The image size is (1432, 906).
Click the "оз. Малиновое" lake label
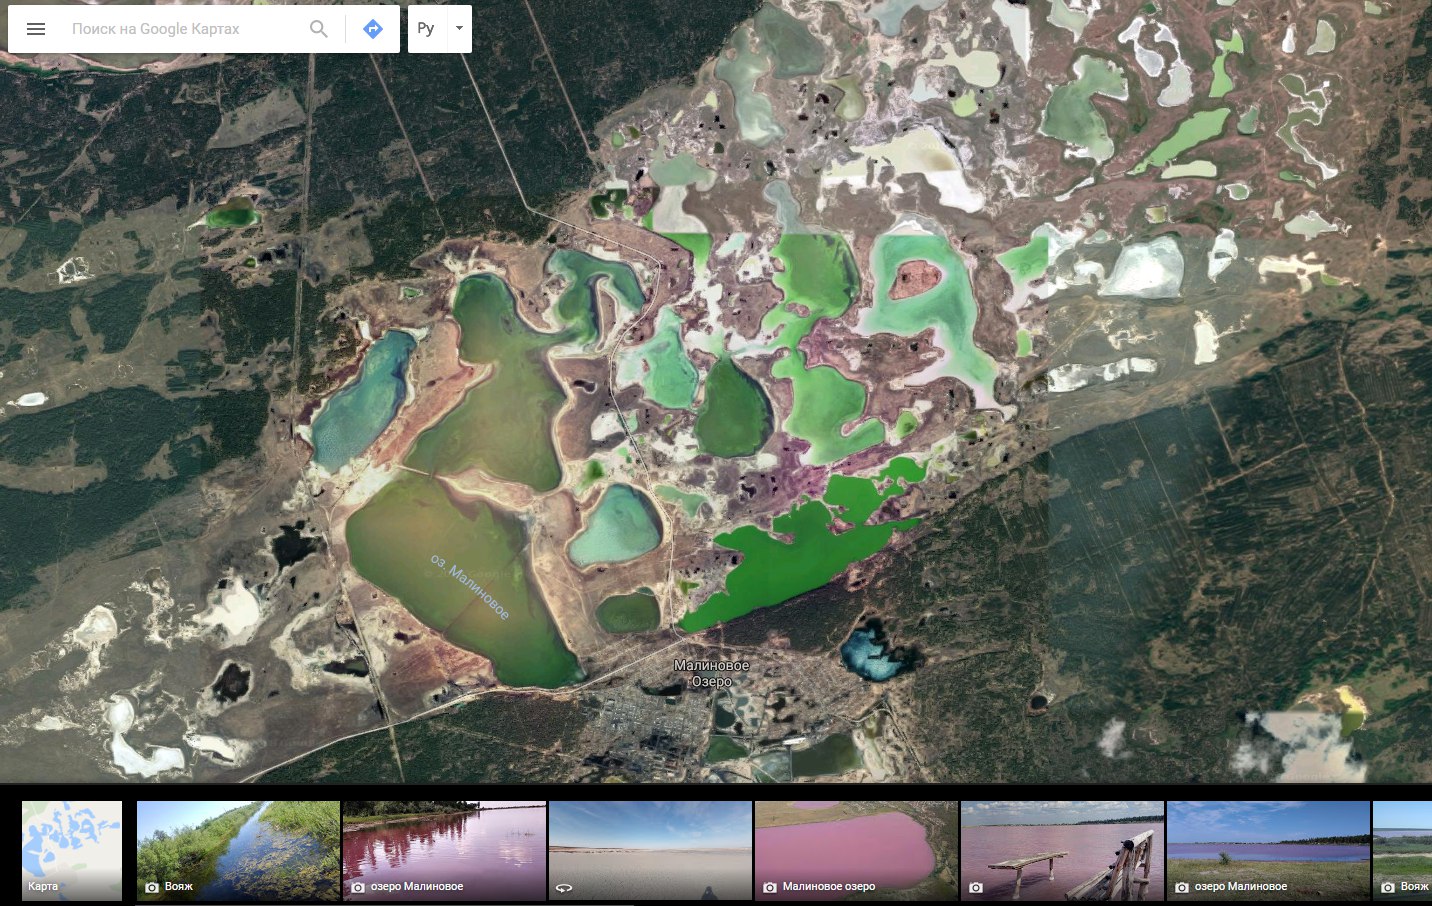470,586
